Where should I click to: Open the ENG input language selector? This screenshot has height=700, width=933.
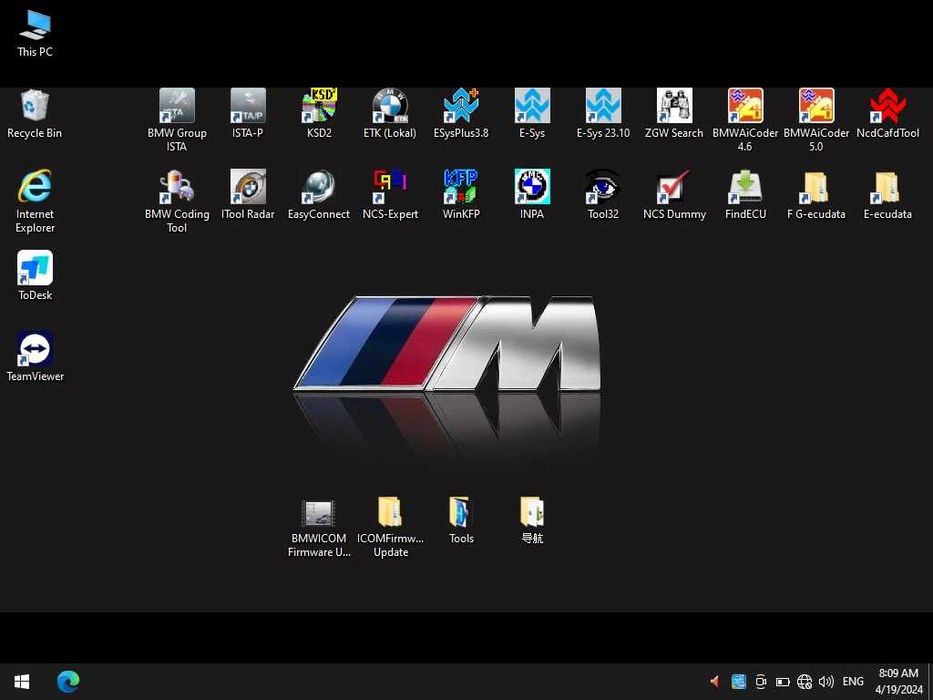[x=853, y=682]
